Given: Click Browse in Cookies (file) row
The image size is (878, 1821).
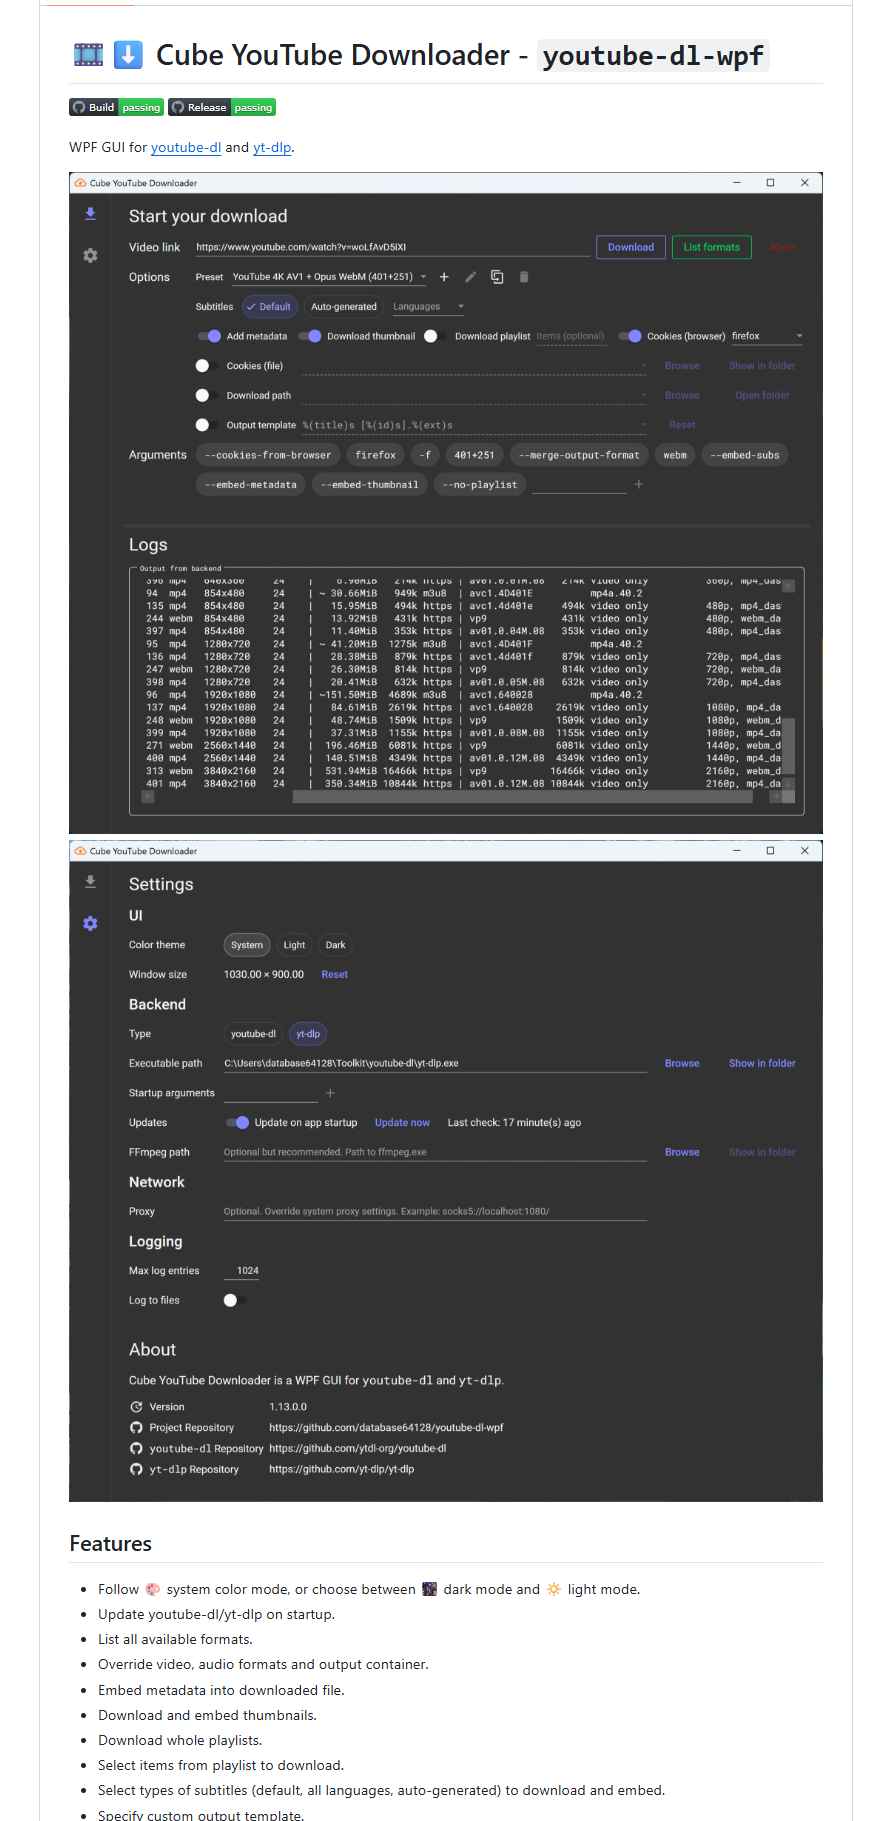Looking at the screenshot, I should coord(682,366).
